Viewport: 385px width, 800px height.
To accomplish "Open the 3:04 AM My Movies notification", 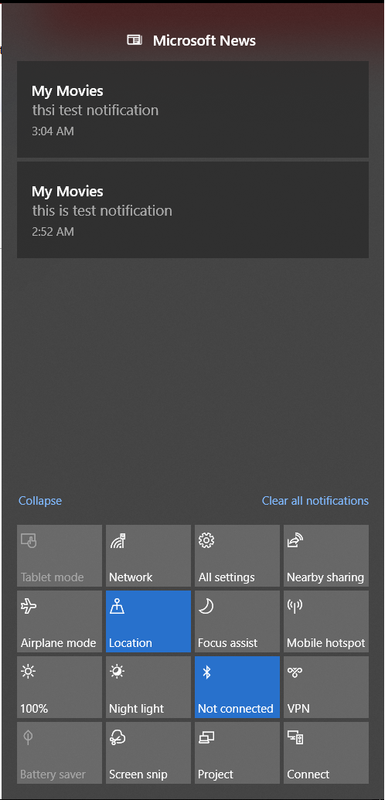I will [x=193, y=109].
